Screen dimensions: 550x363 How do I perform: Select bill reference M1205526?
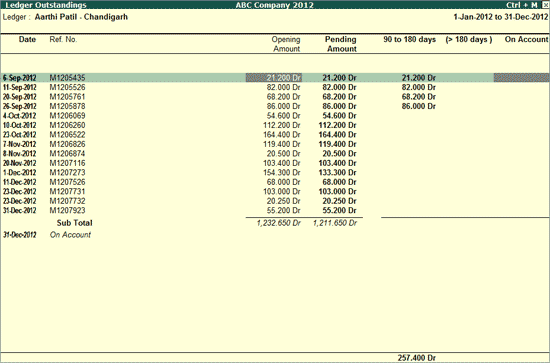pos(67,87)
